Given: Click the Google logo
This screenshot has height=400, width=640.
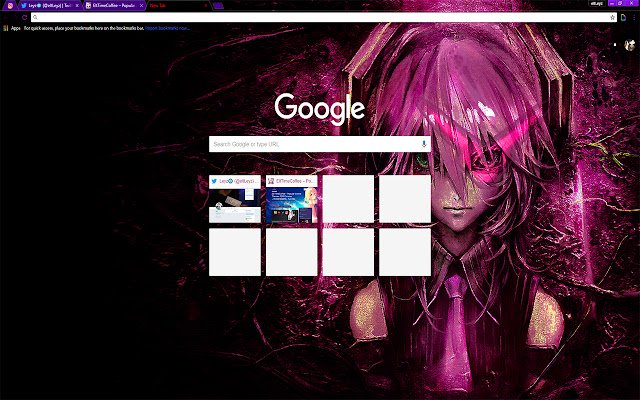Looking at the screenshot, I should click(320, 109).
